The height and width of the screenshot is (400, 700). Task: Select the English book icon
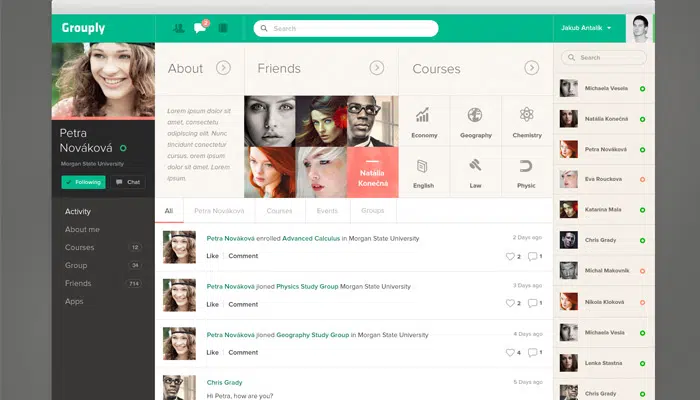[424, 166]
